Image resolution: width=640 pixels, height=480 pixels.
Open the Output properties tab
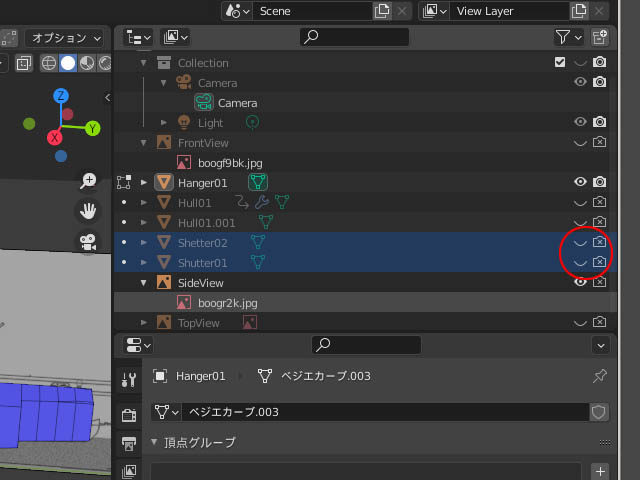coord(129,443)
